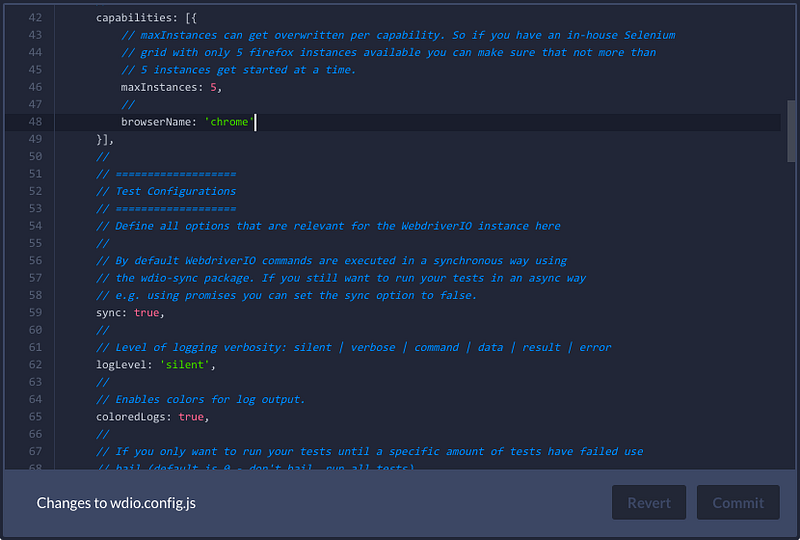Click line number 42 in gutter

coord(35,18)
